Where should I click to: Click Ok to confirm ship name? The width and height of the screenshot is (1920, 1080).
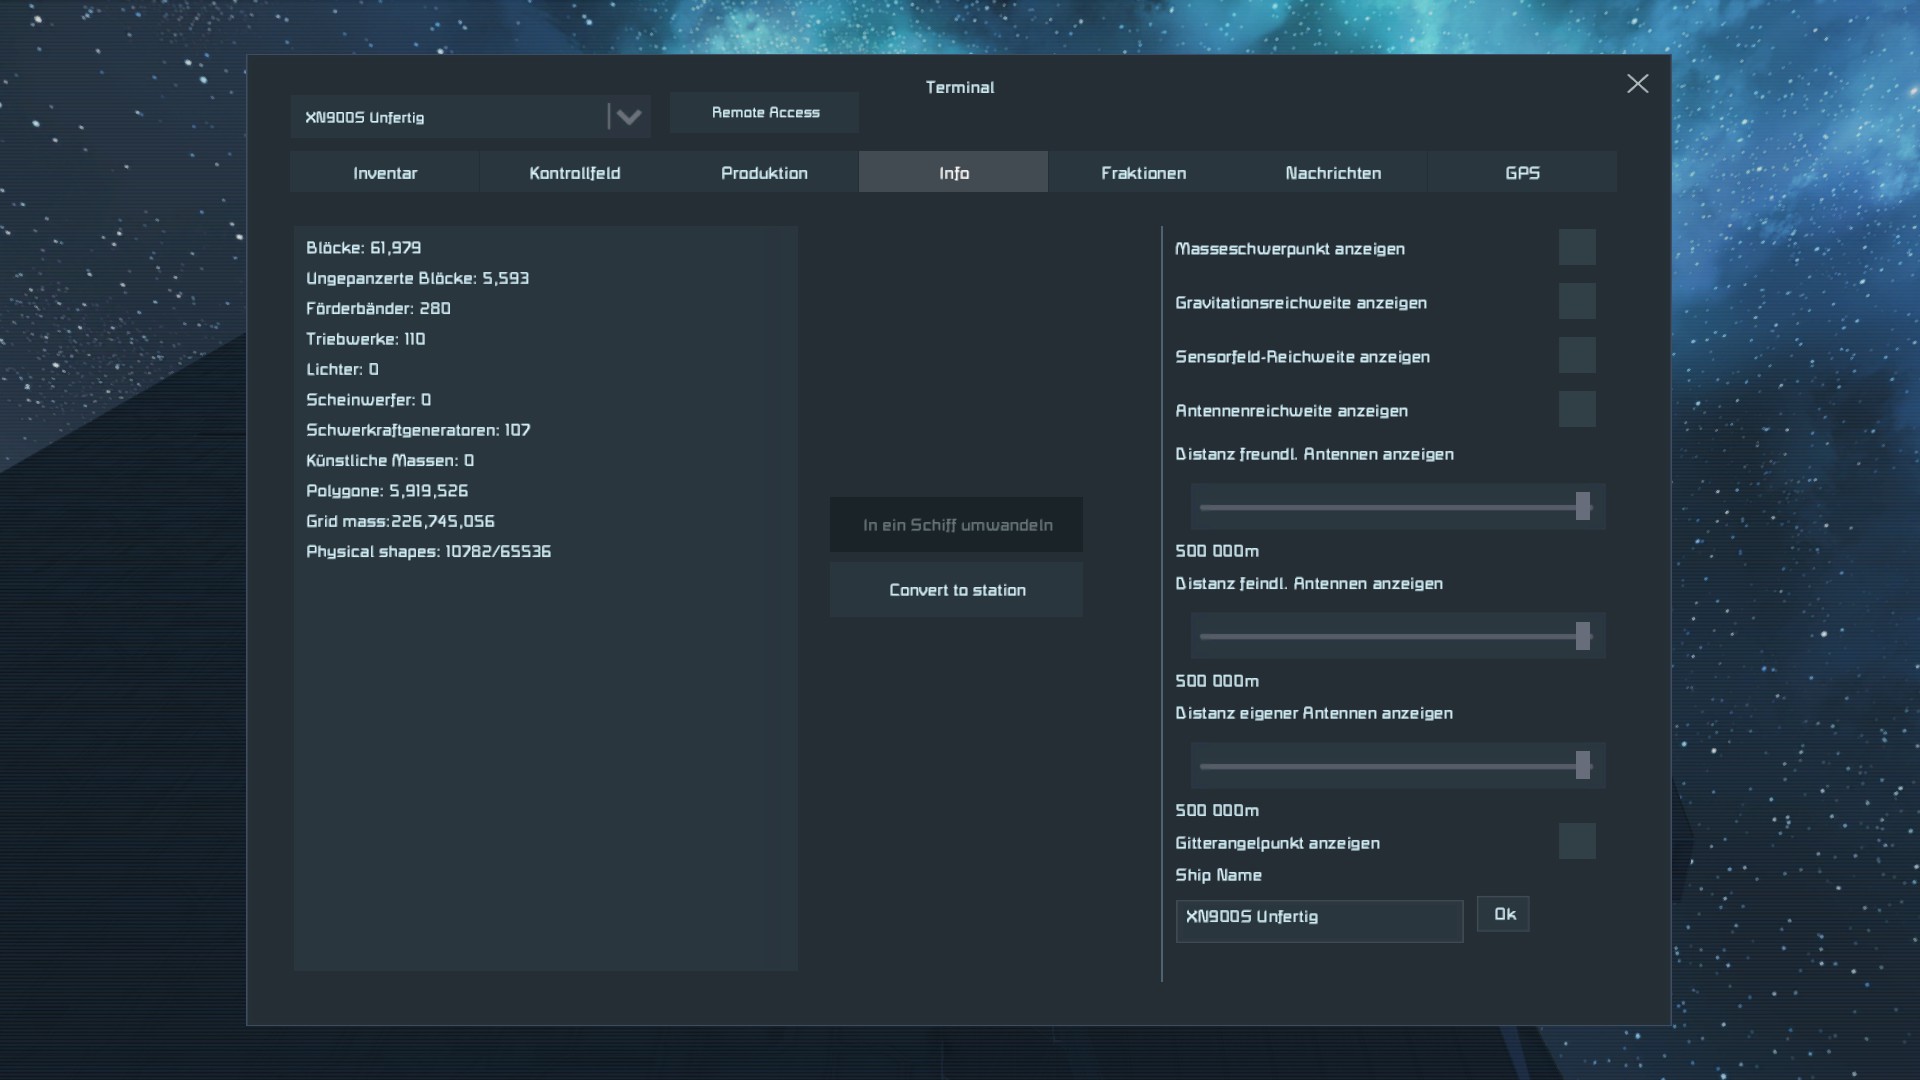tap(1504, 914)
